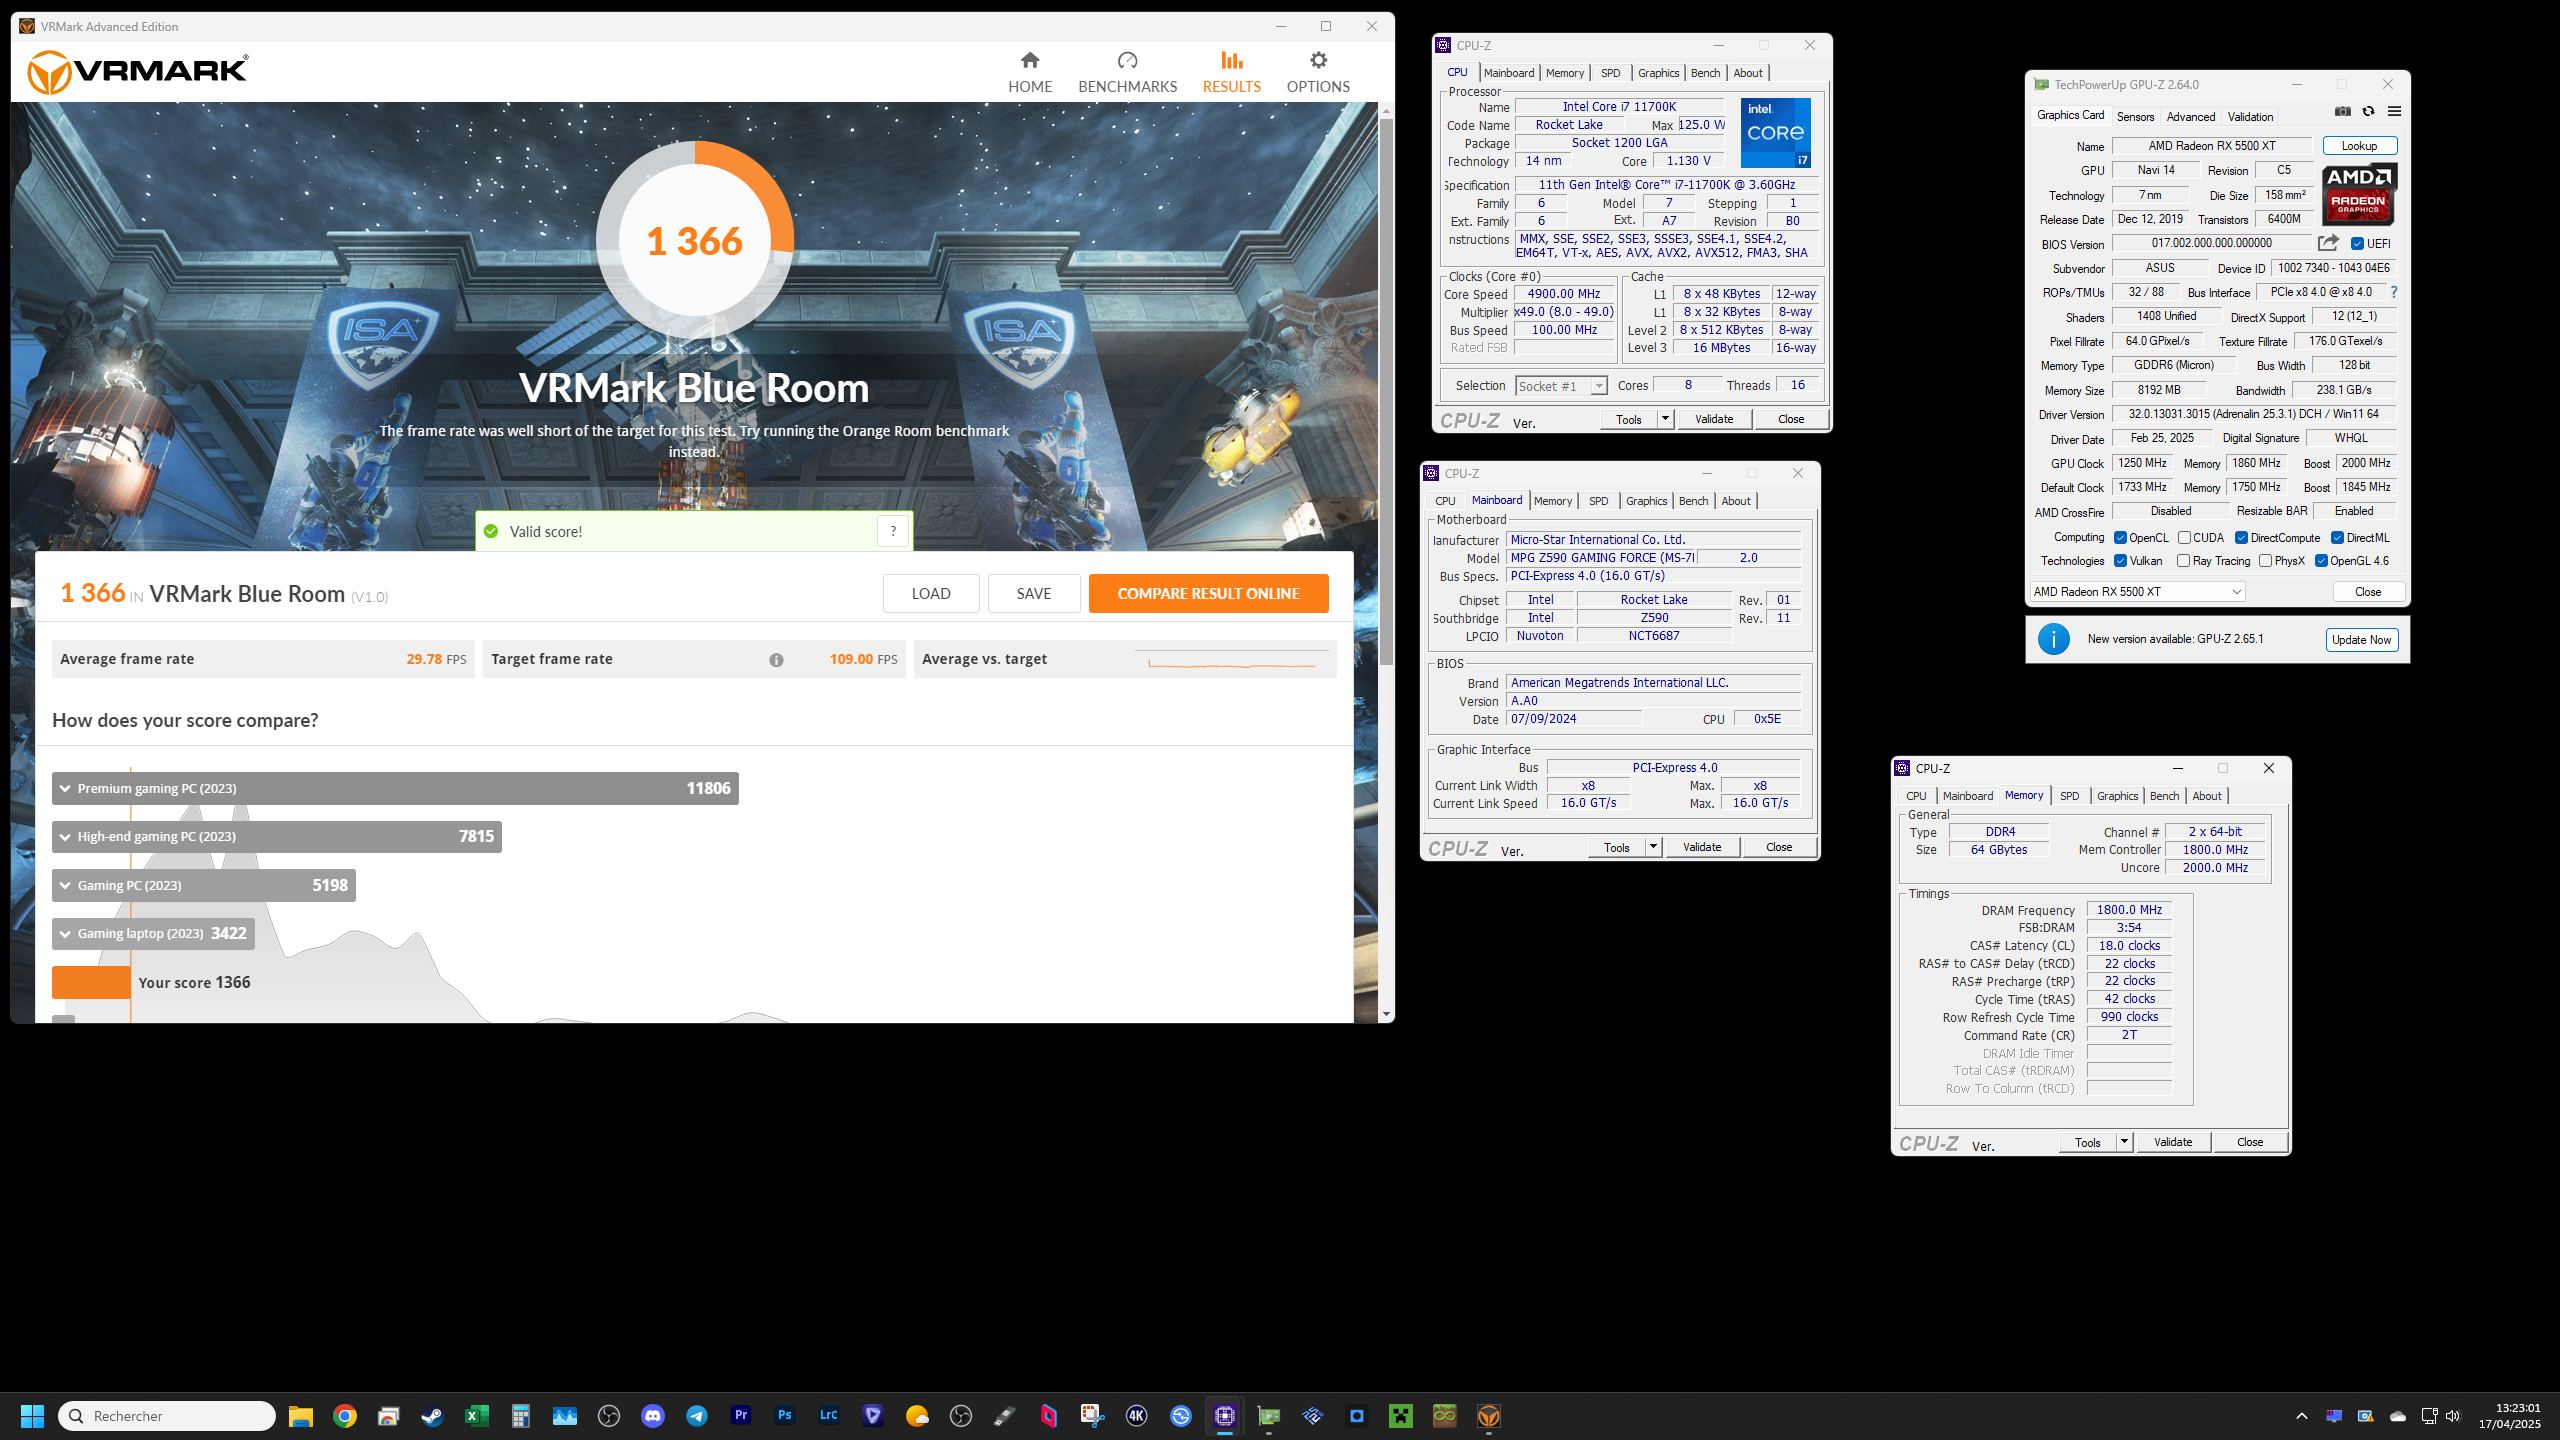Open the Windows Start menu
This screenshot has height=1440, width=2560.
[x=32, y=1416]
